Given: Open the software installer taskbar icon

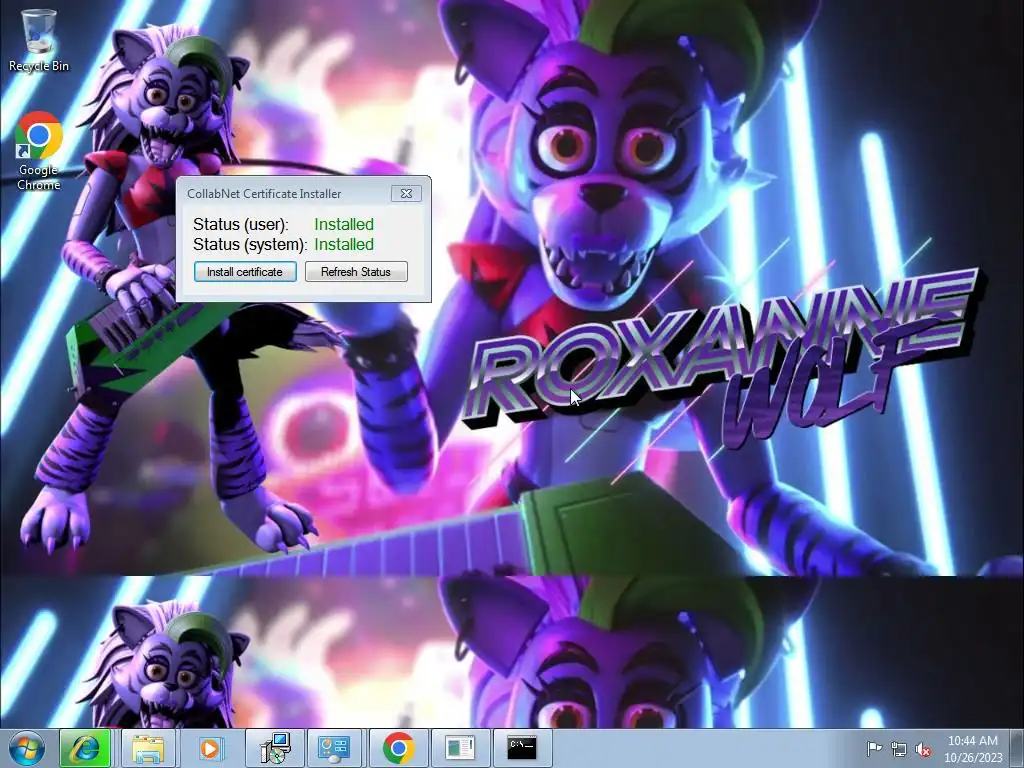Looking at the screenshot, I should coord(274,748).
